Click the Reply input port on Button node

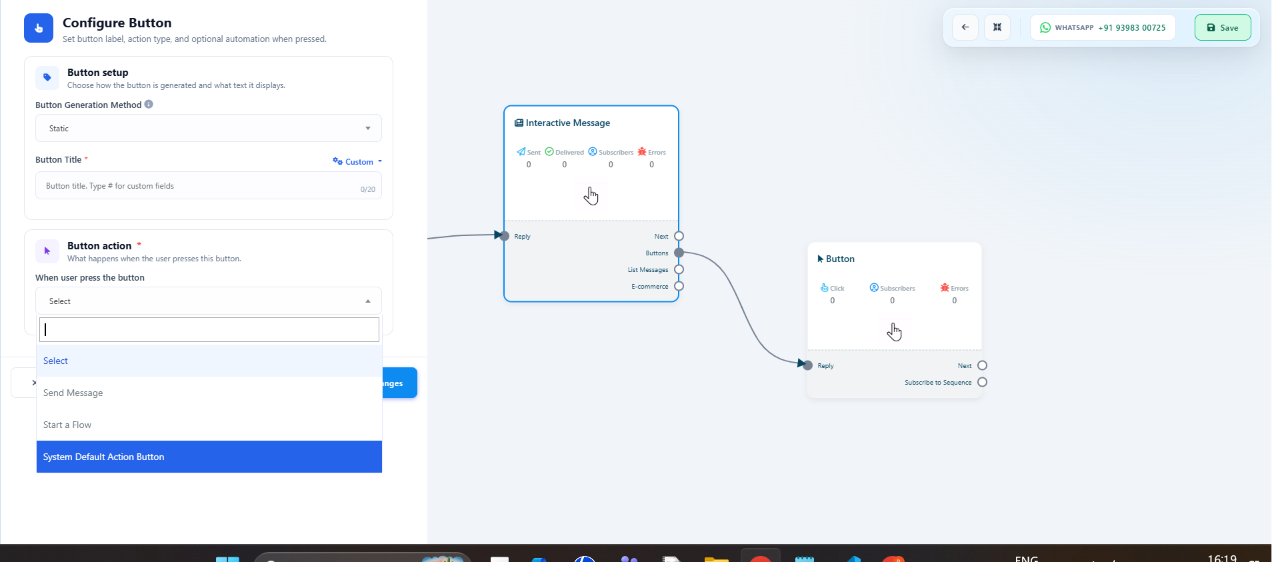(x=807, y=365)
